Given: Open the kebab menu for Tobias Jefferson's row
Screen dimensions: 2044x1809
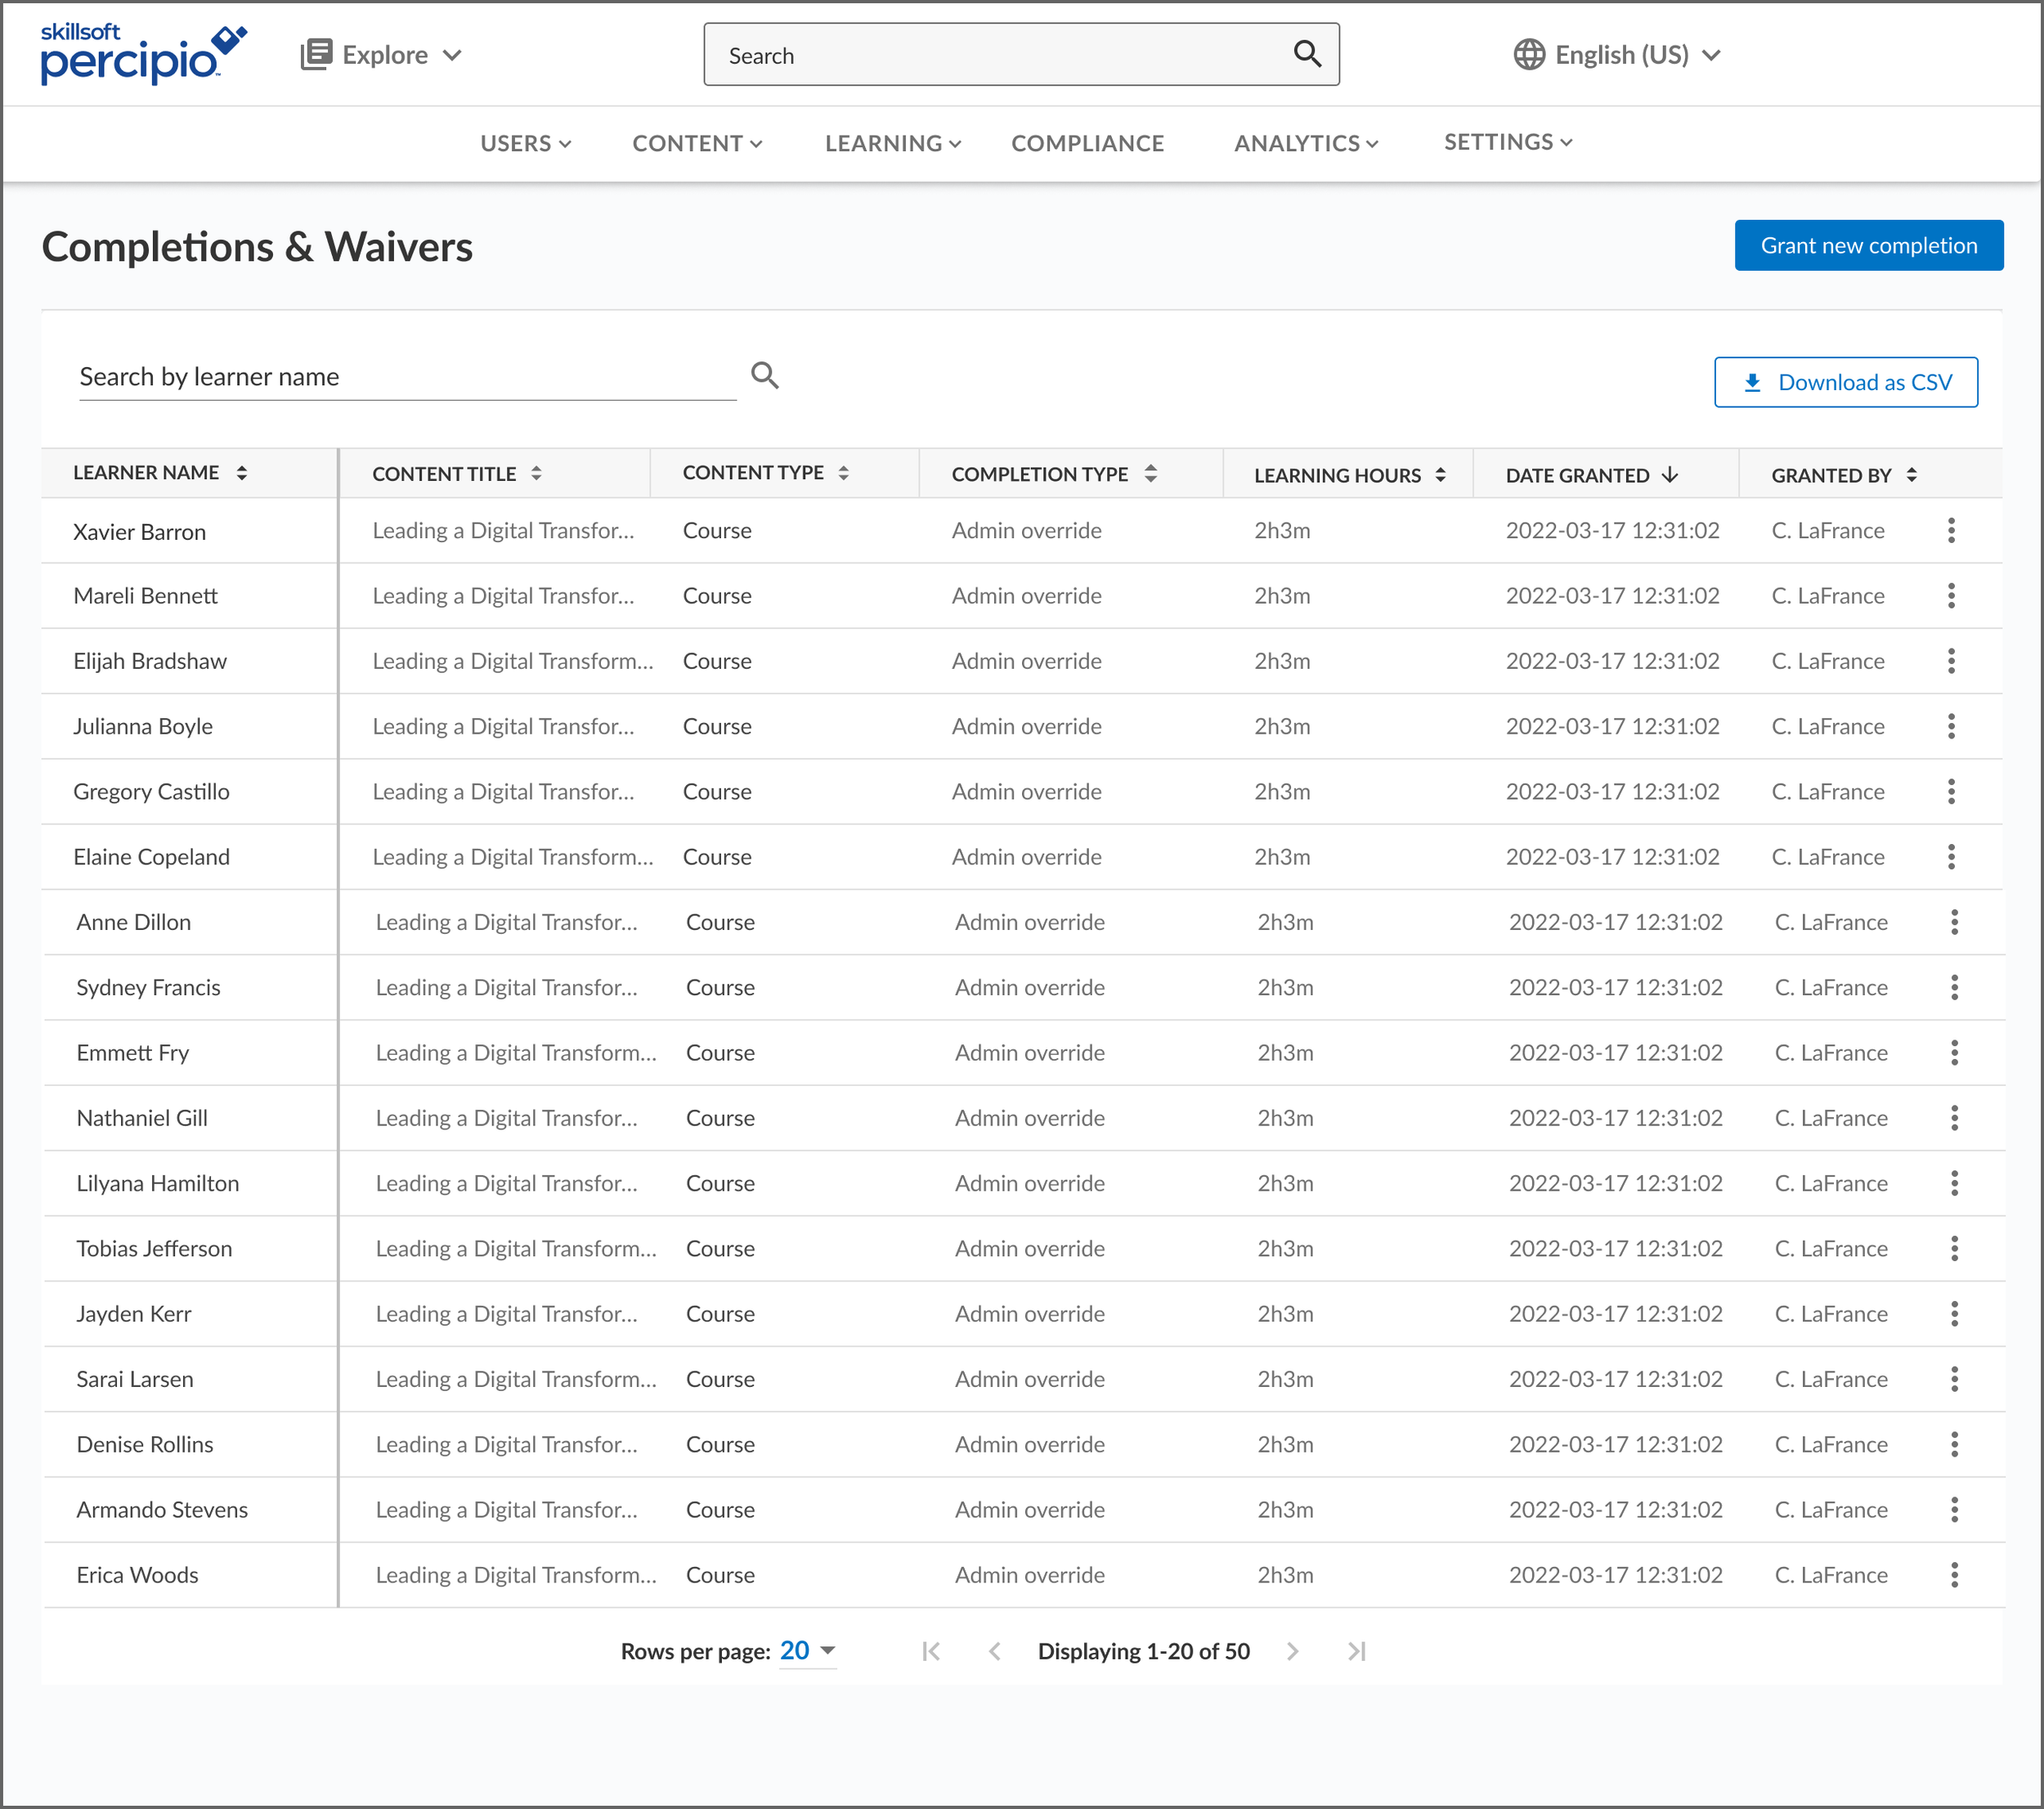Looking at the screenshot, I should pyautogui.click(x=1953, y=1248).
